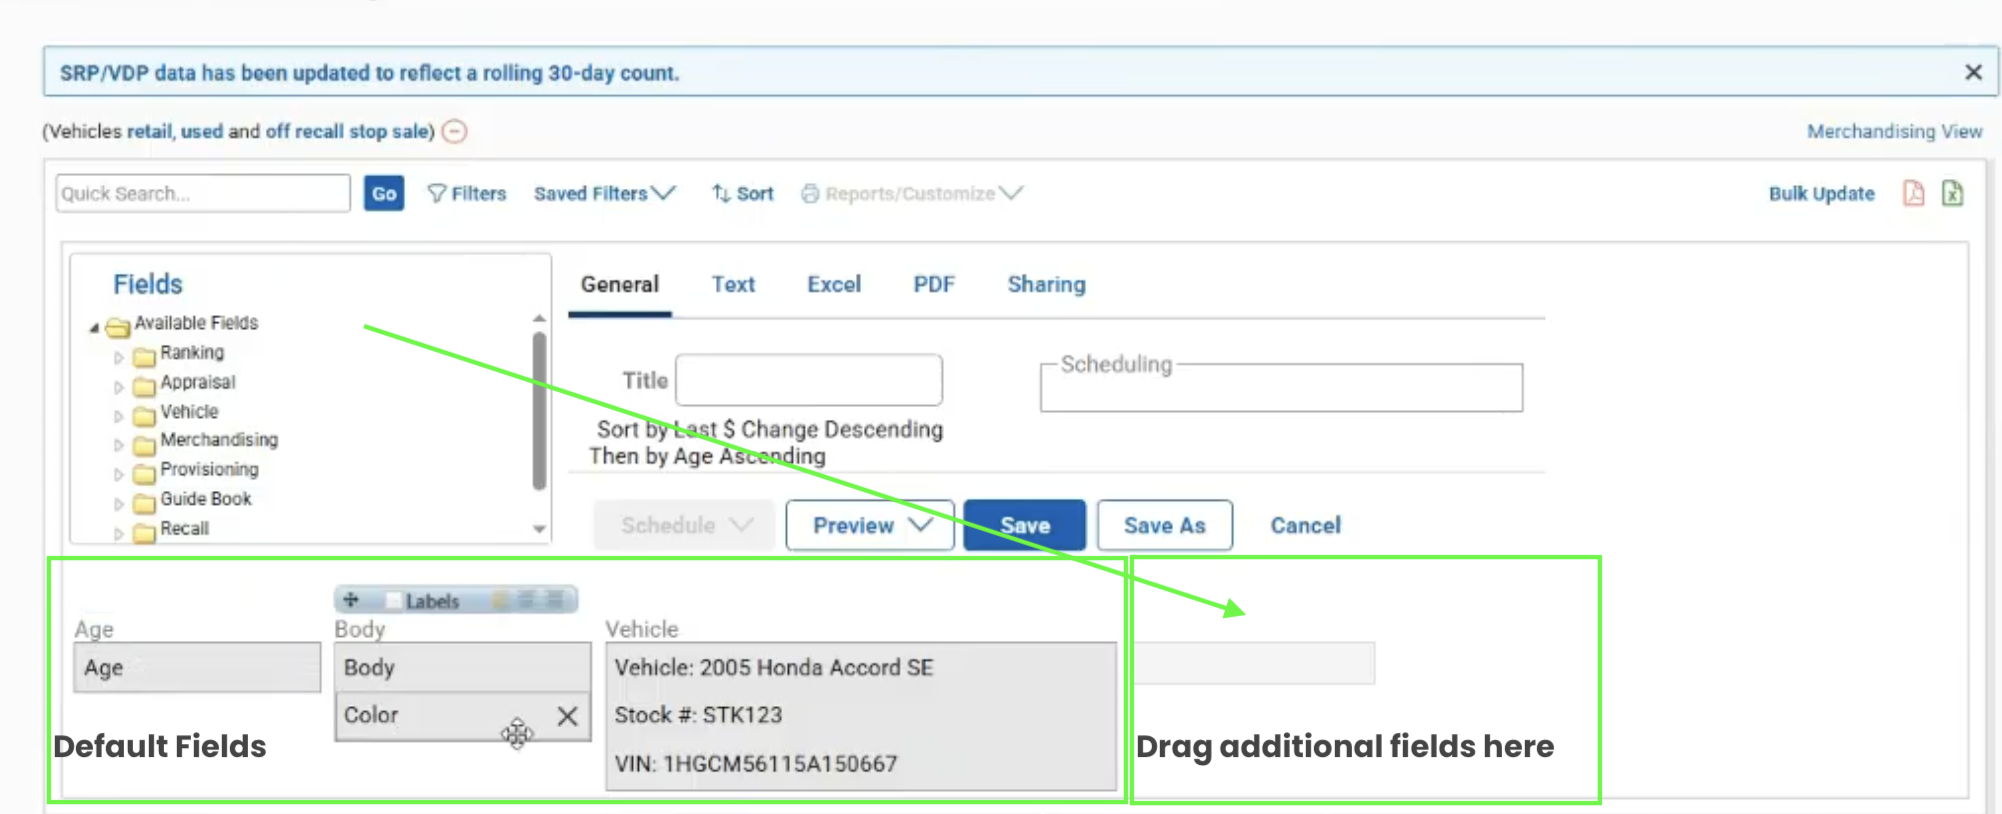Click the Fields list scroll-up arrow
2002x814 pixels.
pos(539,318)
